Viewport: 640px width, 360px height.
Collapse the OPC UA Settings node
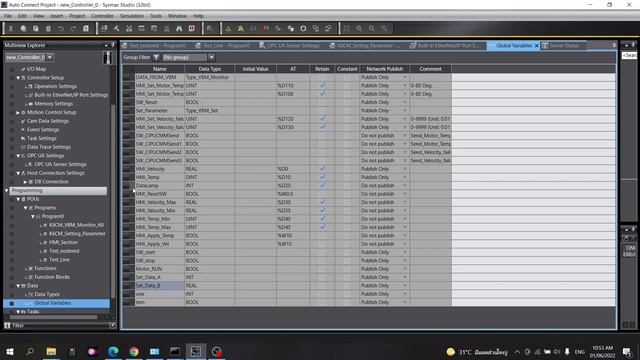(x=18, y=156)
